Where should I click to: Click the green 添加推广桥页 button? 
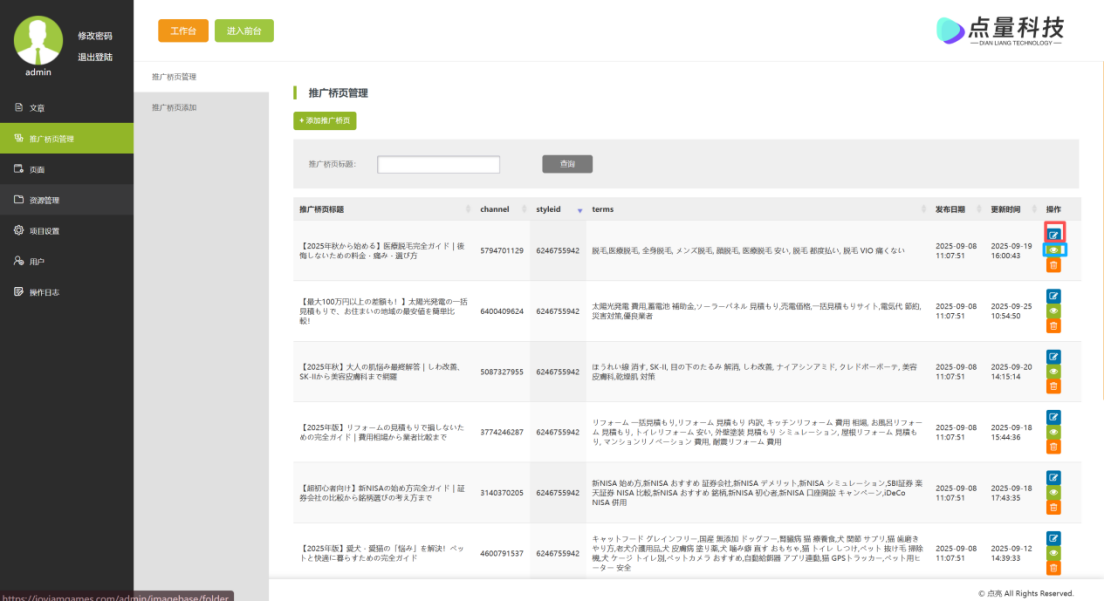(325, 121)
